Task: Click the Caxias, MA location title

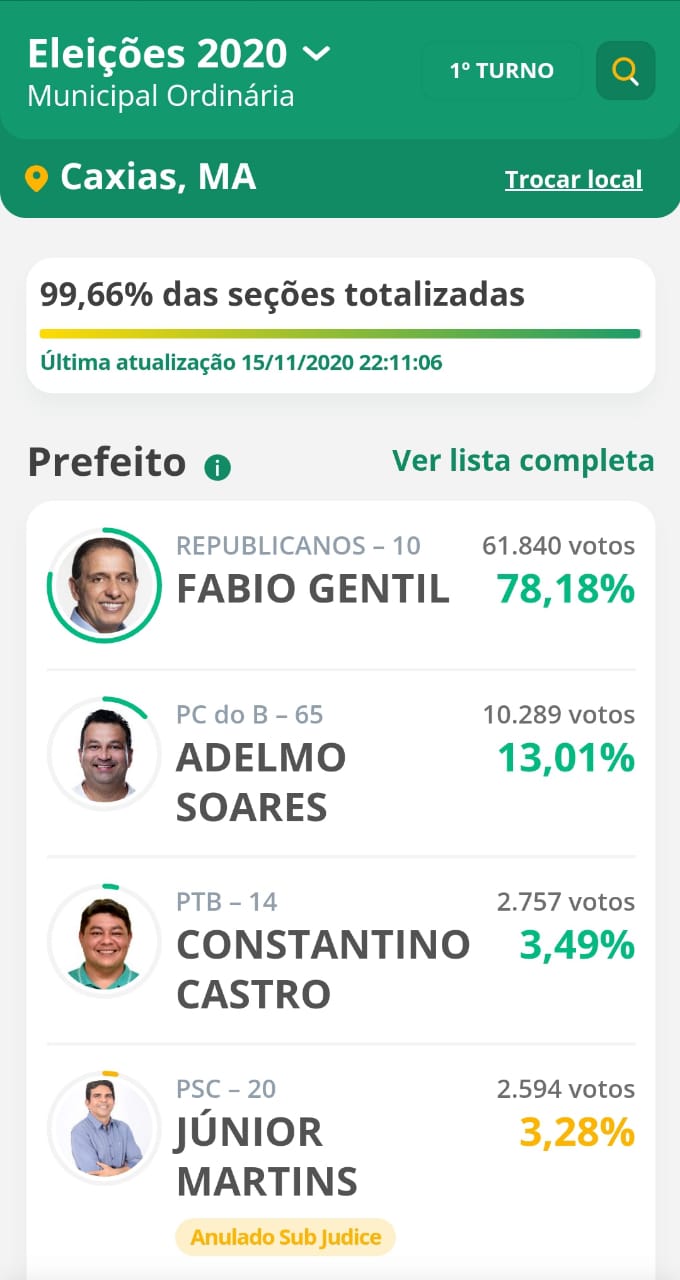Action: (x=158, y=177)
